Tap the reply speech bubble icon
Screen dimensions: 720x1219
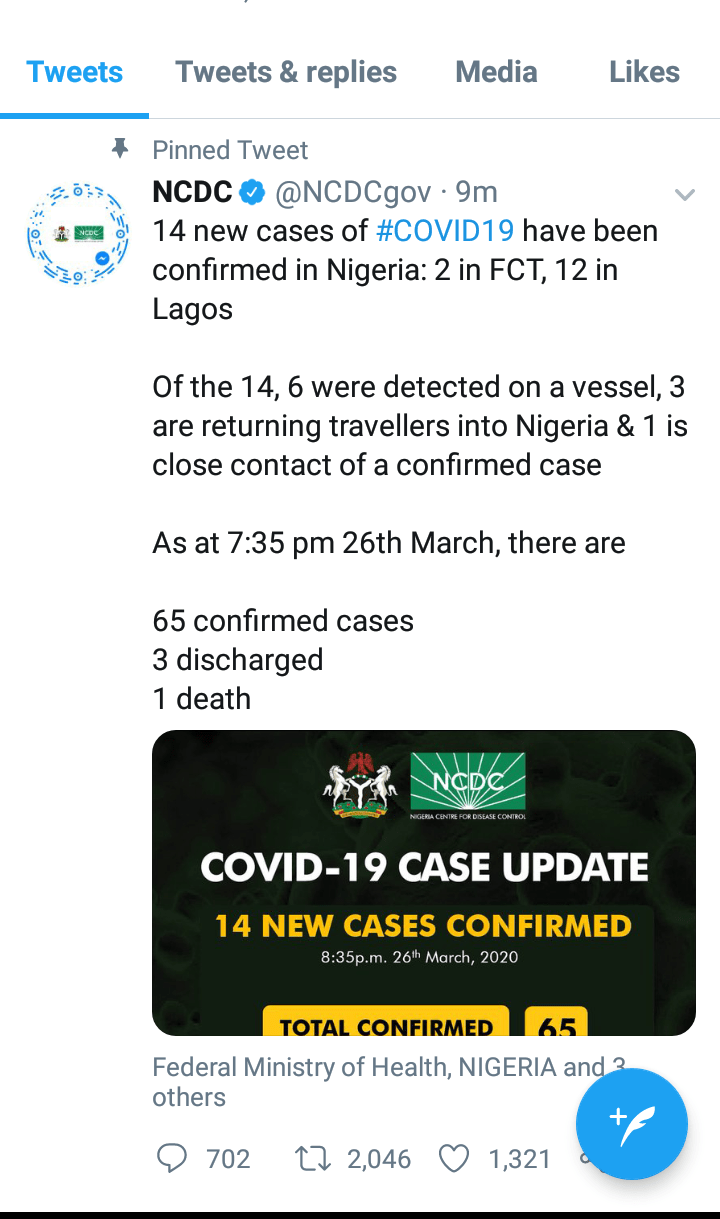[x=173, y=1158]
